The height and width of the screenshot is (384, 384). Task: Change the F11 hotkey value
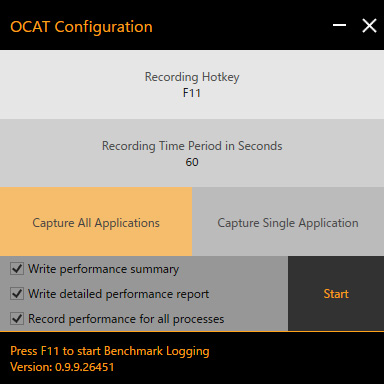(192, 93)
